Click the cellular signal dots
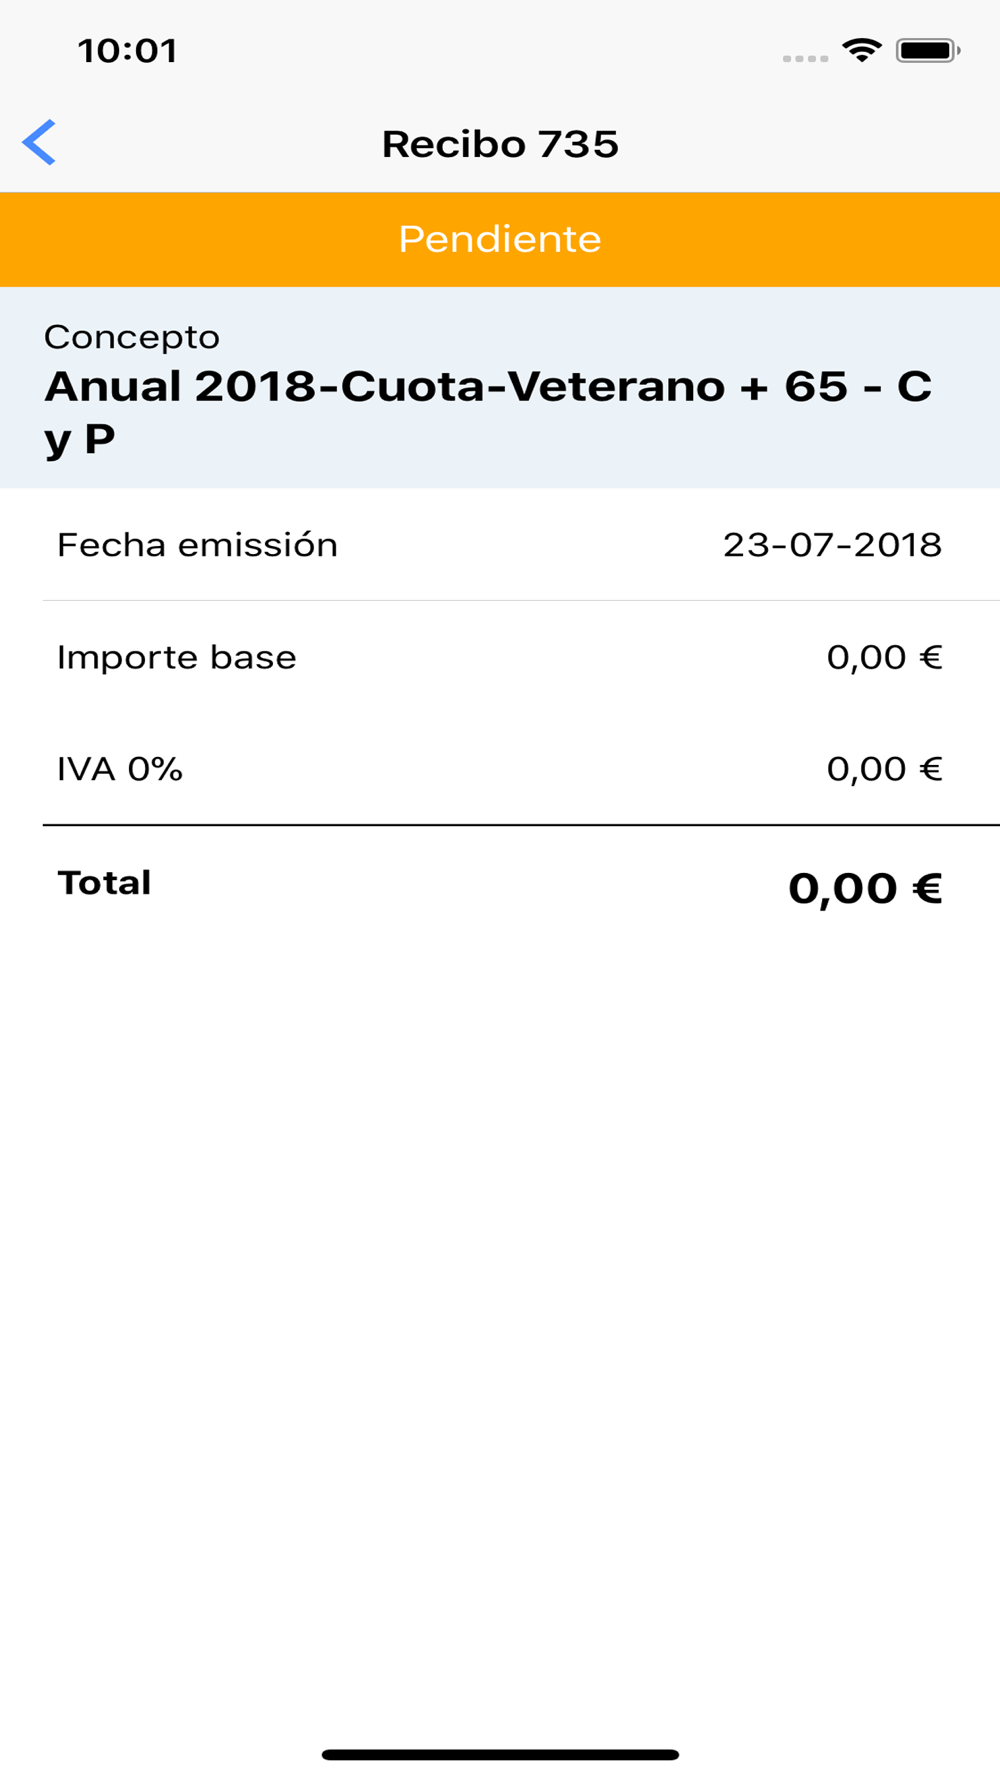The image size is (1000, 1778). (x=805, y=59)
